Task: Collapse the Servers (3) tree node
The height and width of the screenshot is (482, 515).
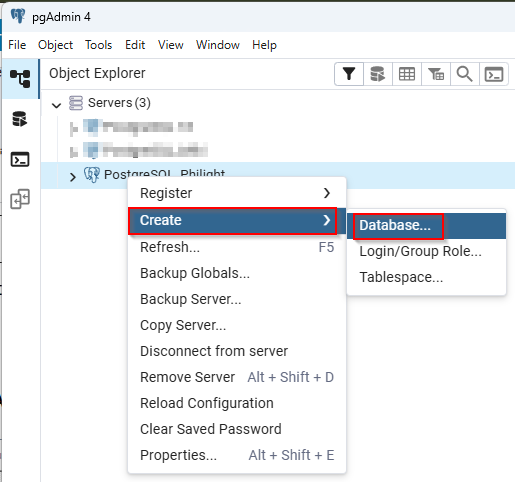Action: (x=57, y=106)
